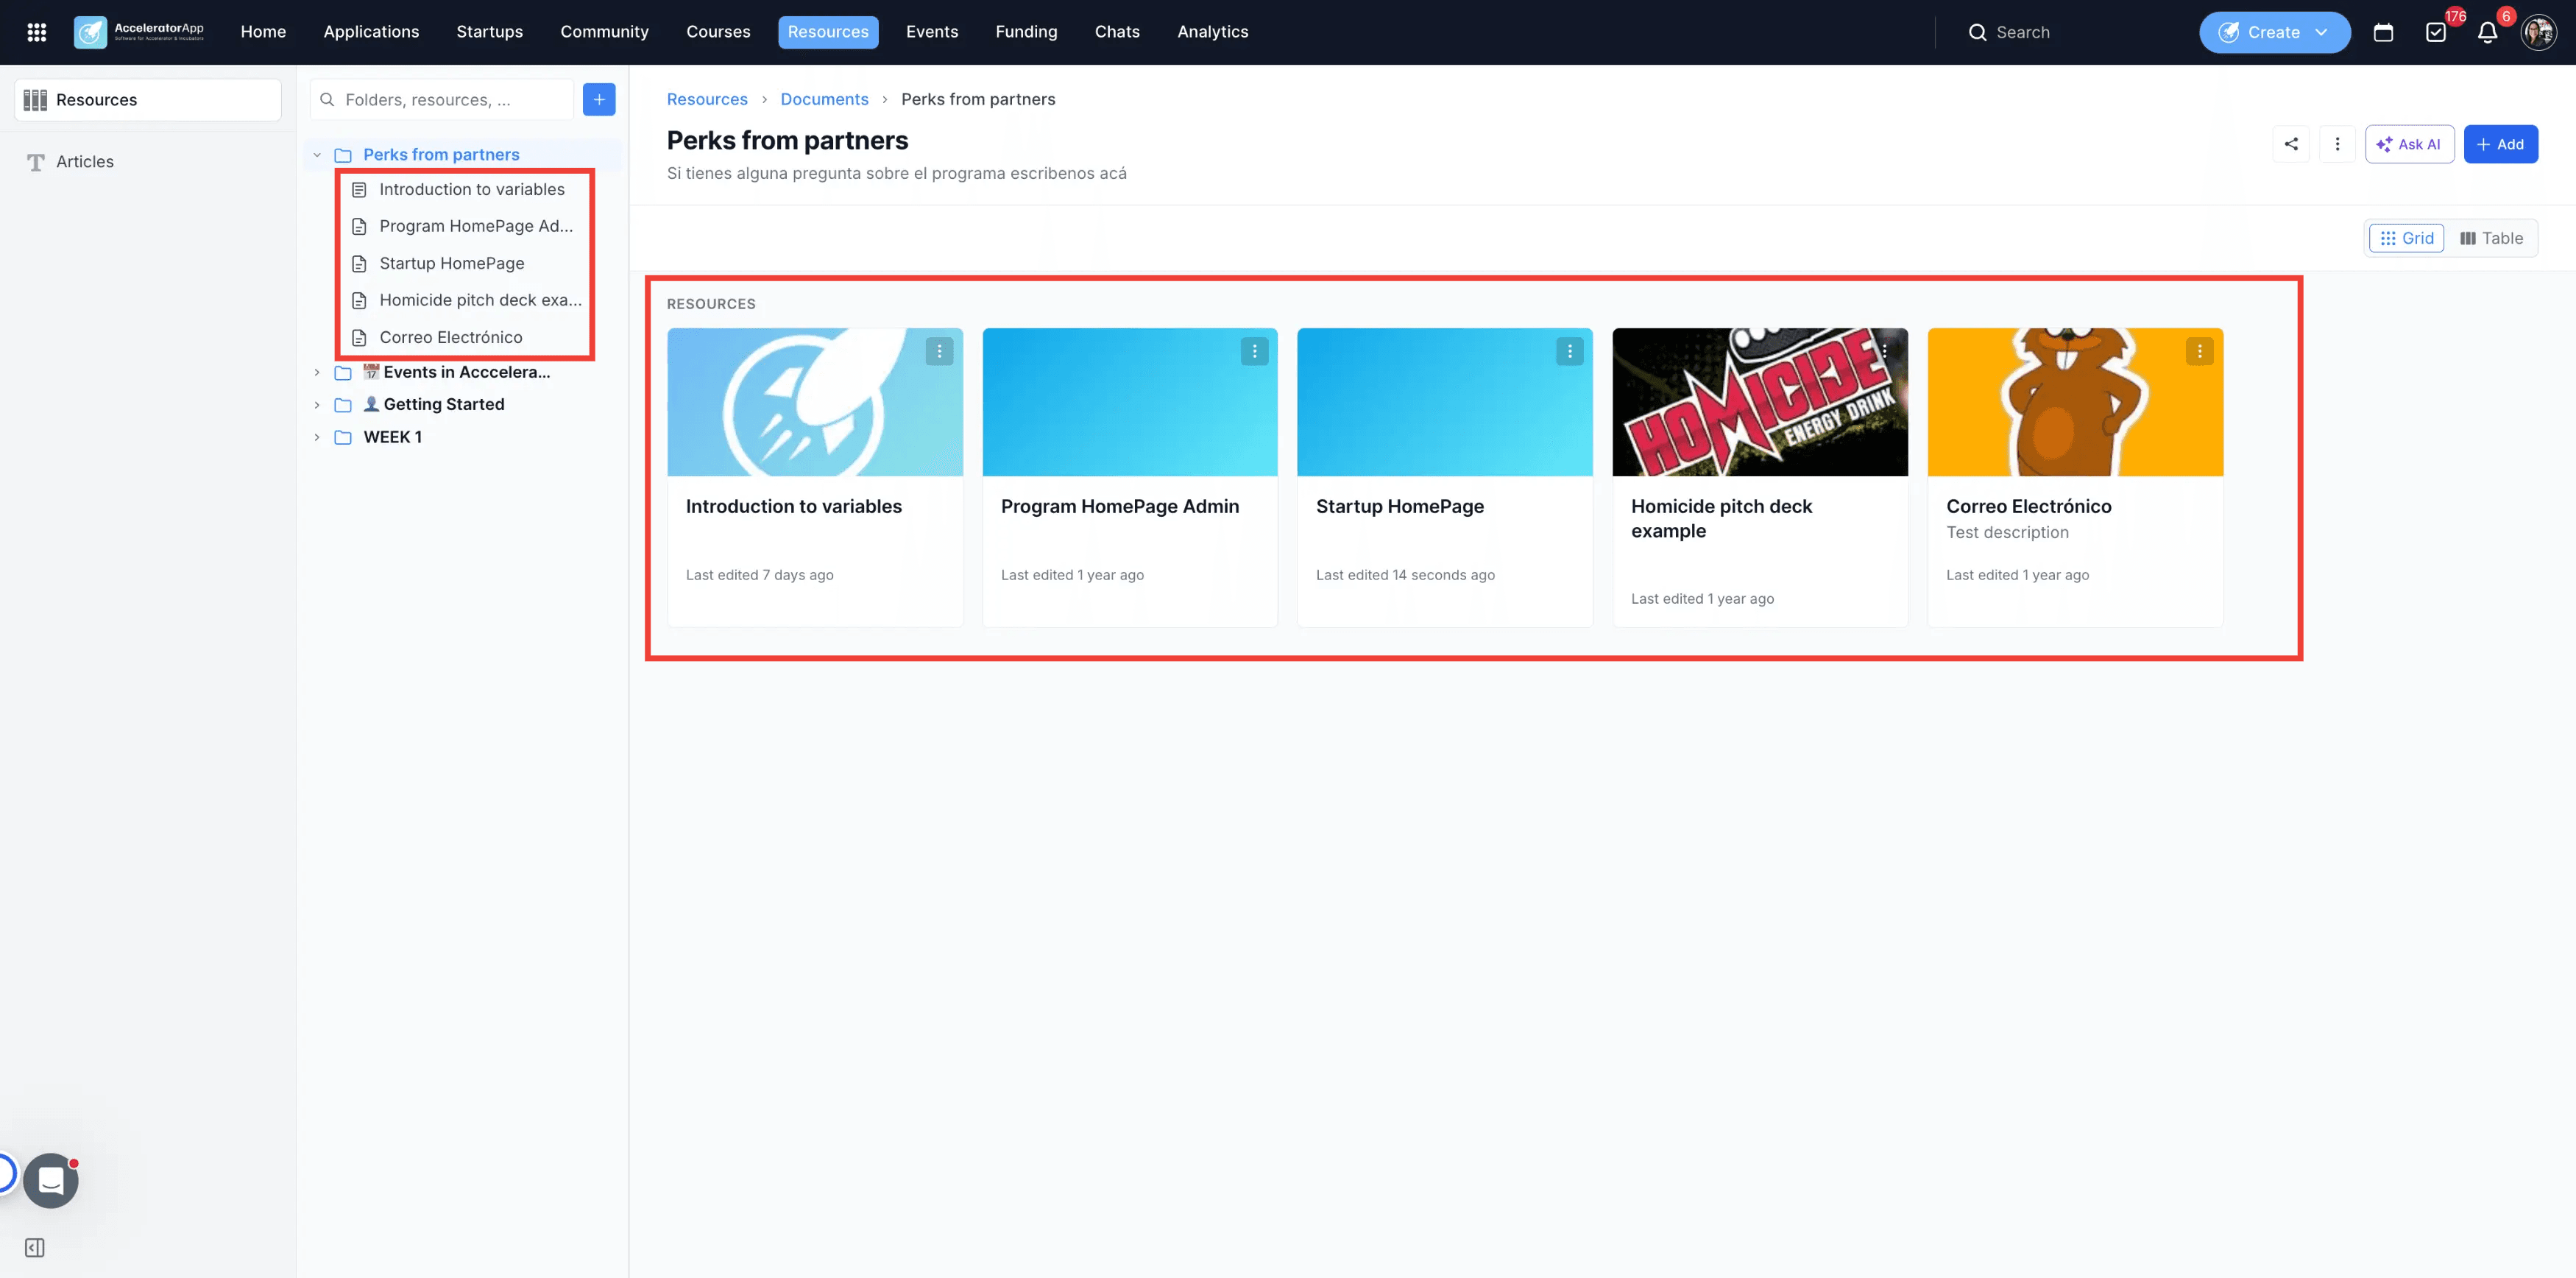Open the Community menu

click(x=604, y=32)
